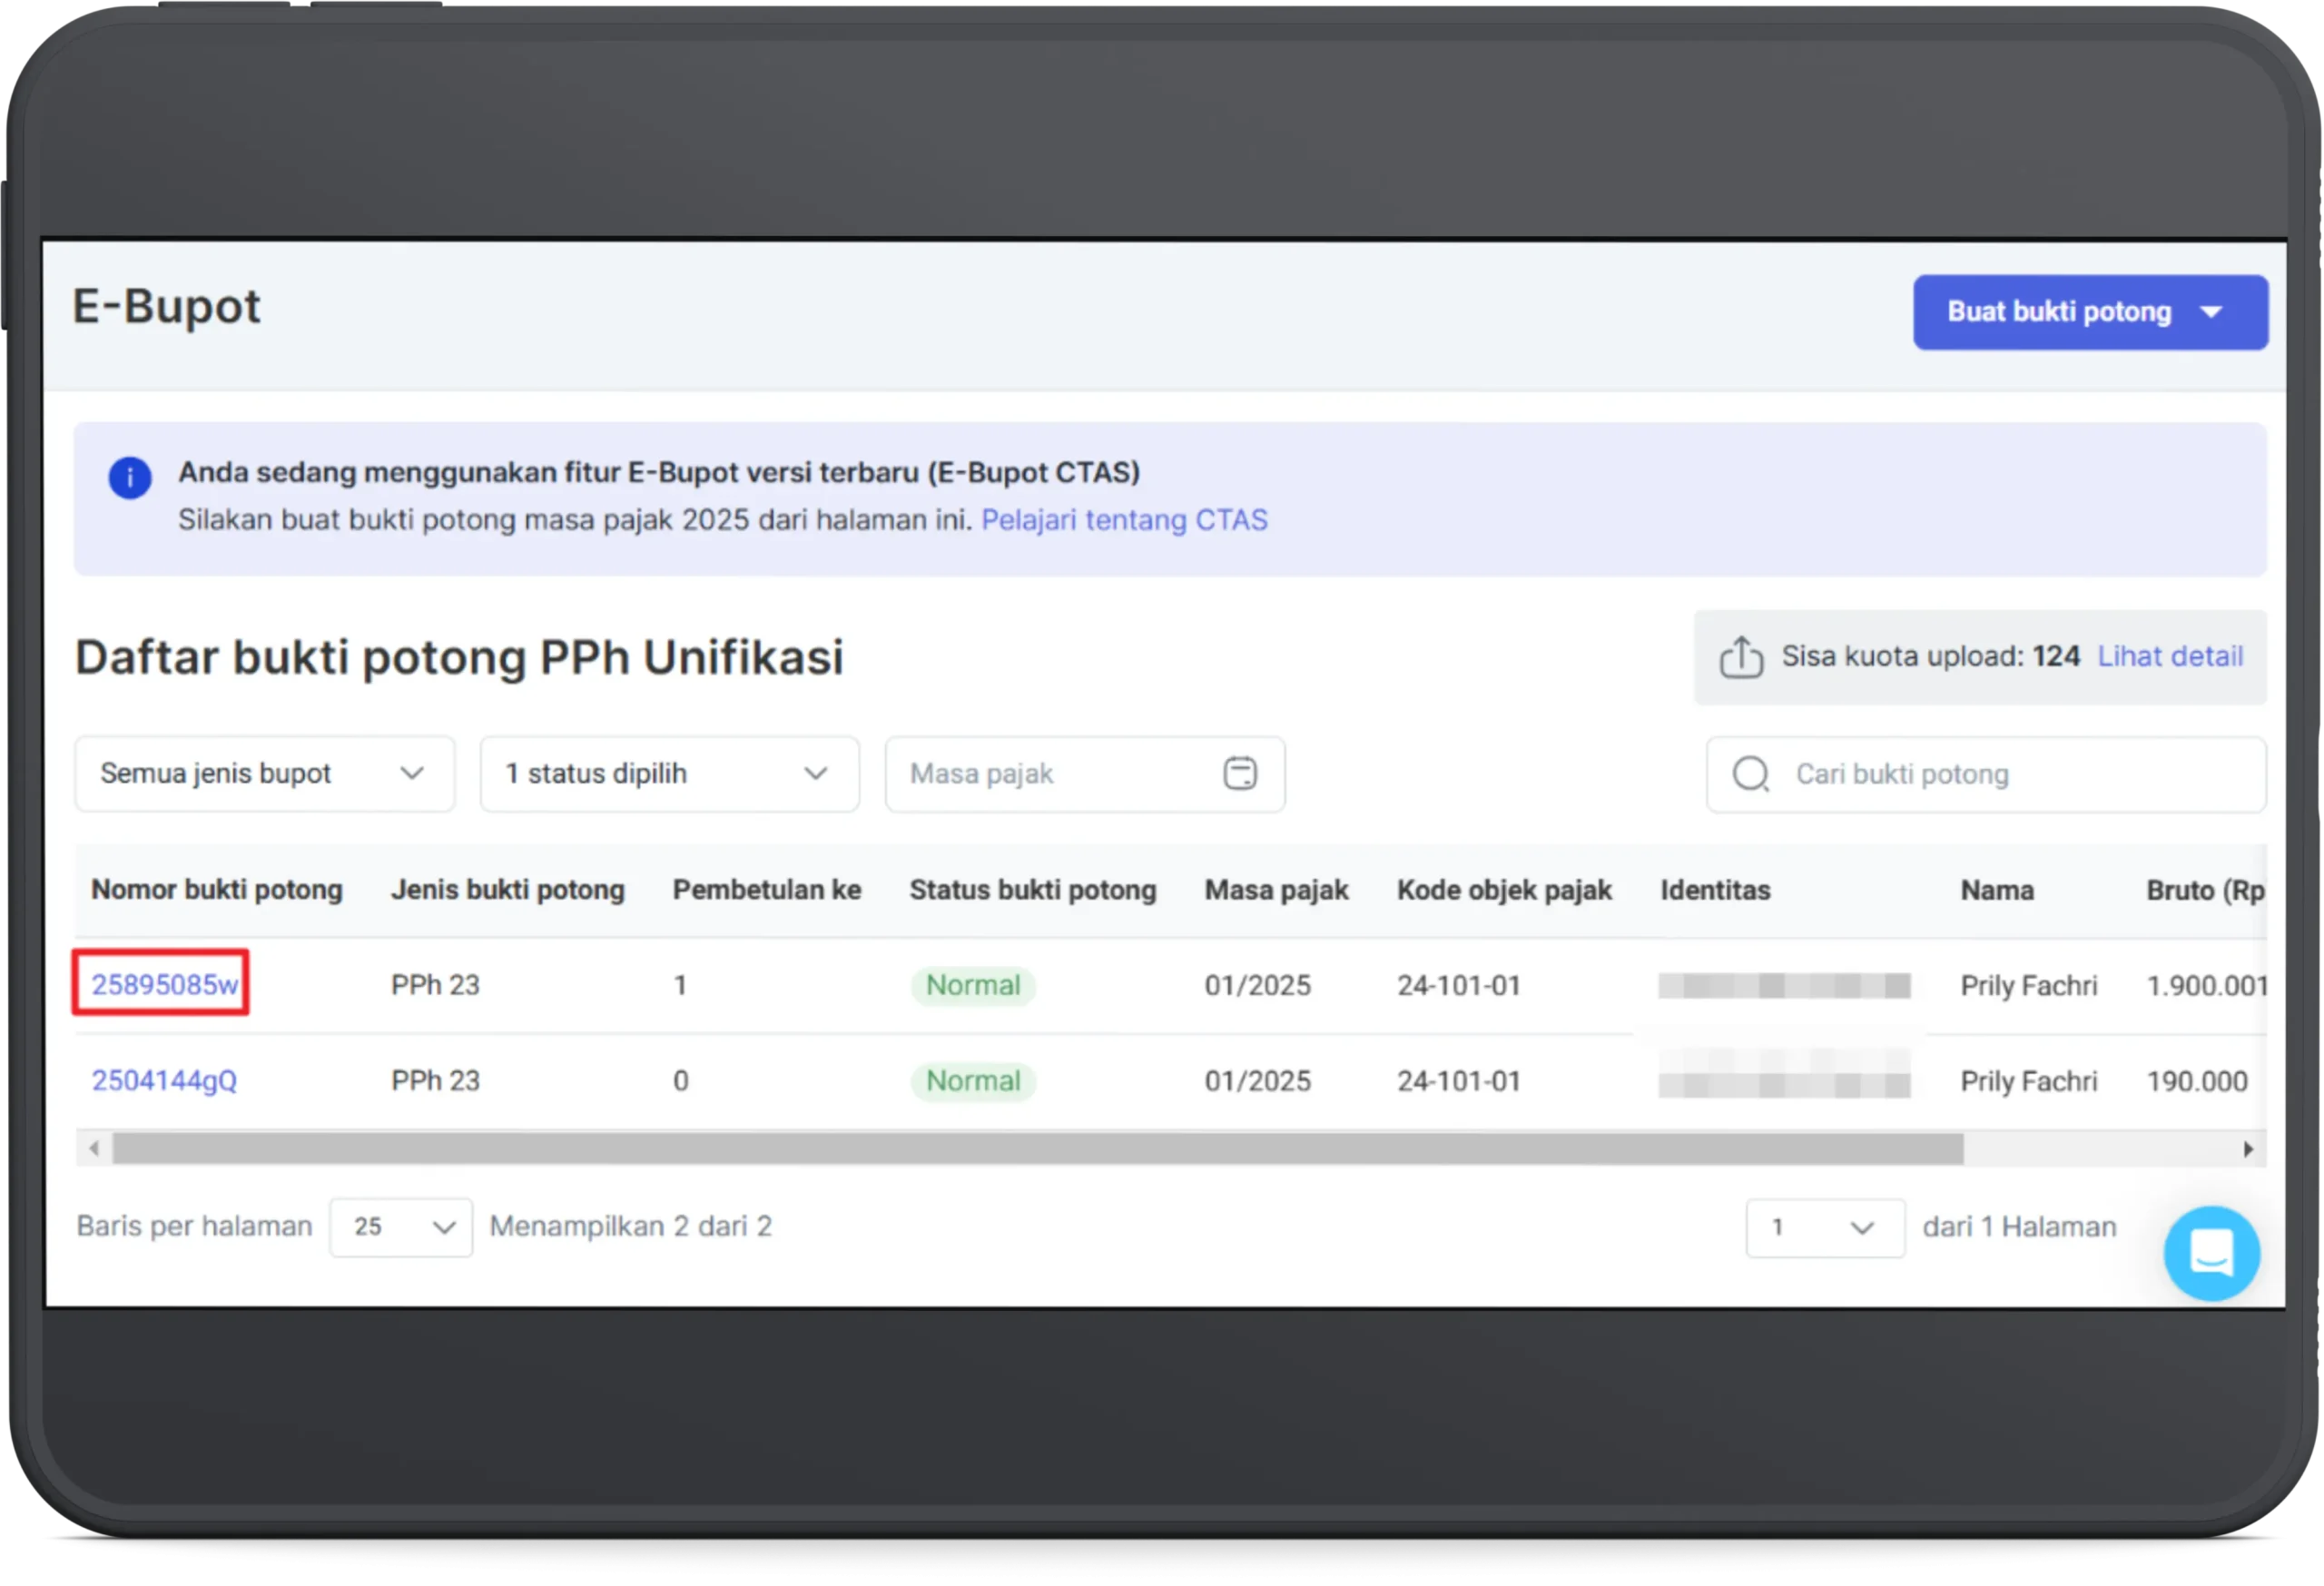Open the chat support bubble
2324x1586 pixels.
2211,1252
